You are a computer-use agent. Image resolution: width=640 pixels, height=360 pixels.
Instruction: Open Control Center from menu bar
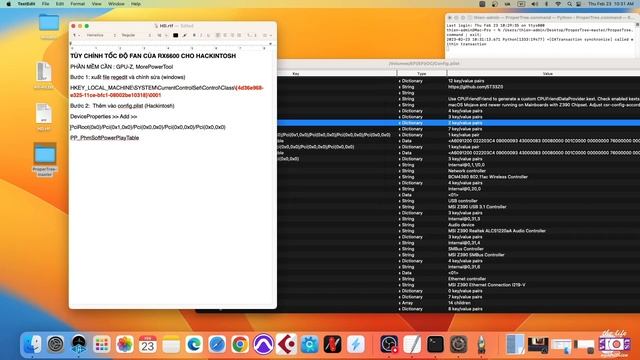click(x=579, y=4)
